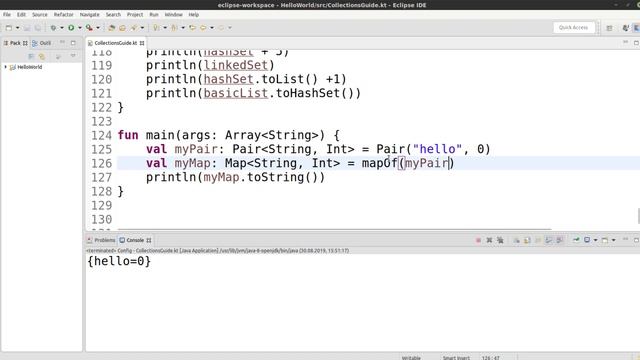The width and height of the screenshot is (640, 360).
Task: Open the Search menu
Action: tap(113, 14)
